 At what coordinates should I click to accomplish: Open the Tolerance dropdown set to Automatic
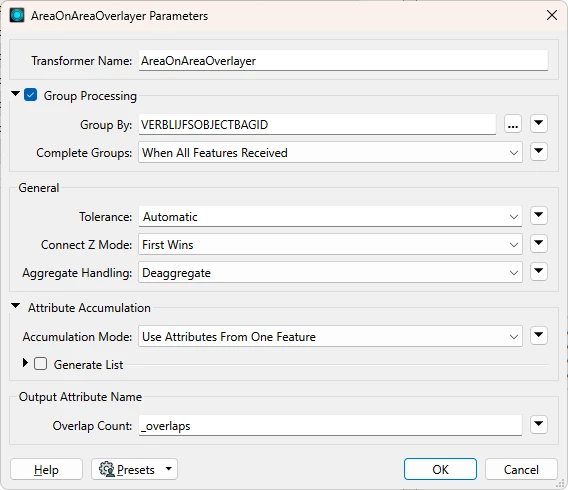330,217
